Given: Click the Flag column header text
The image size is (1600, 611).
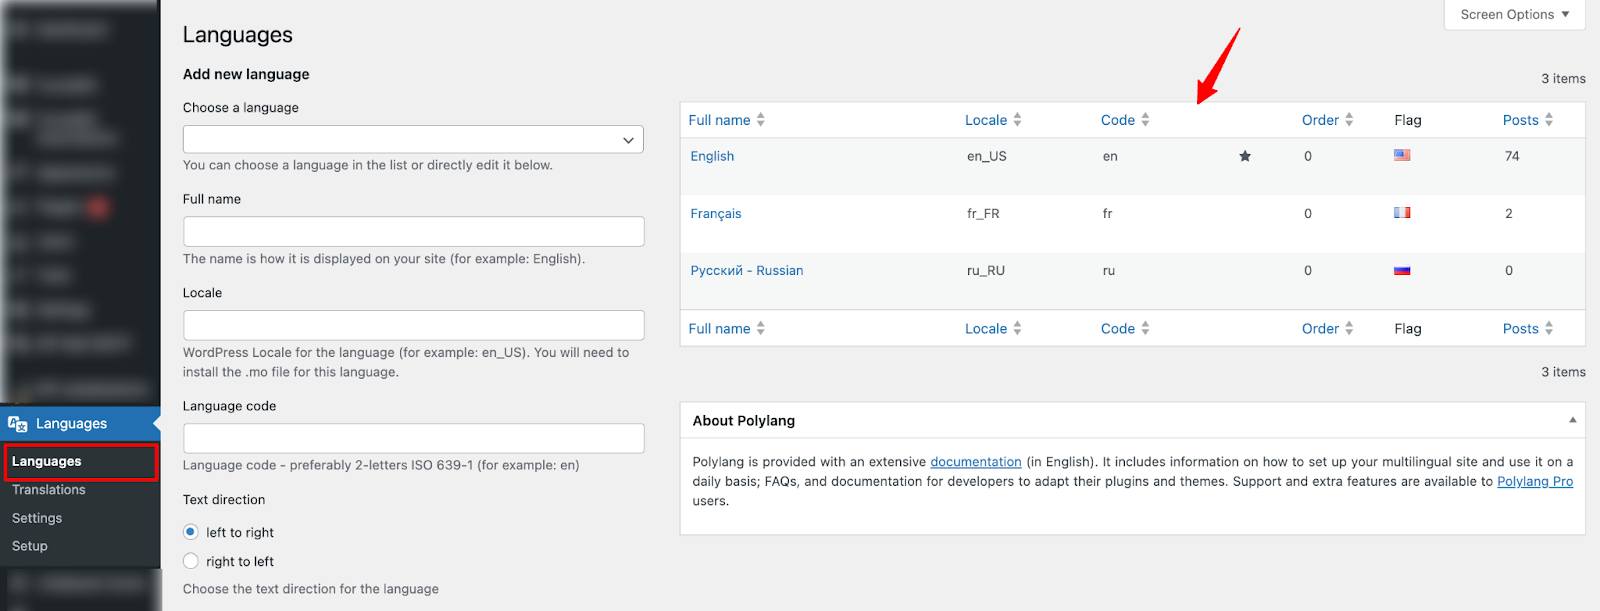Looking at the screenshot, I should pyautogui.click(x=1408, y=120).
